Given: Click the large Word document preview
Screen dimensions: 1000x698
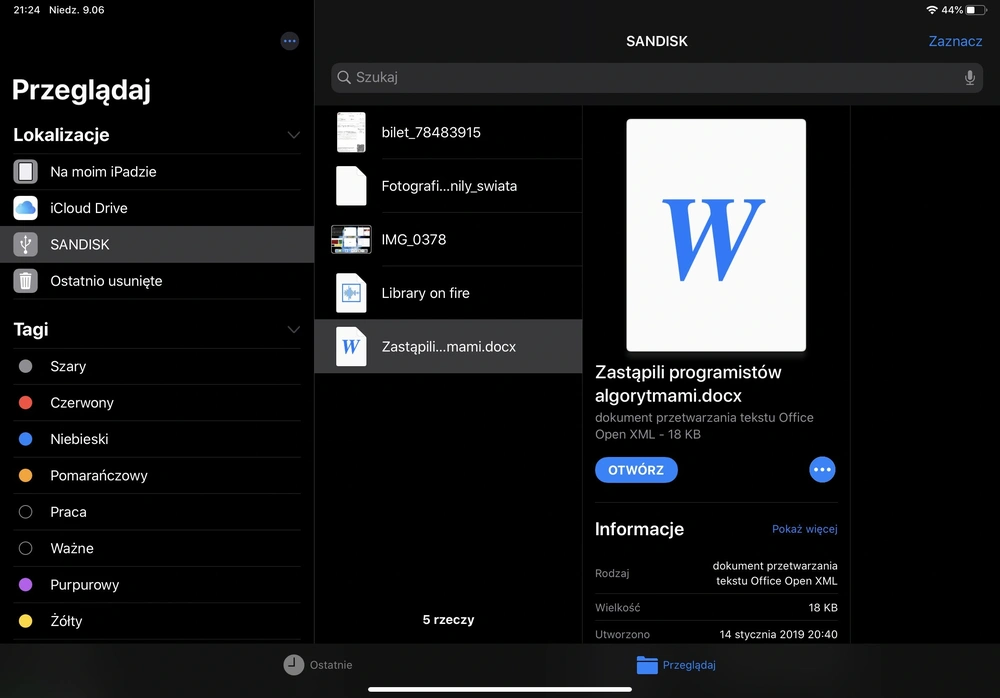Looking at the screenshot, I should (716, 235).
